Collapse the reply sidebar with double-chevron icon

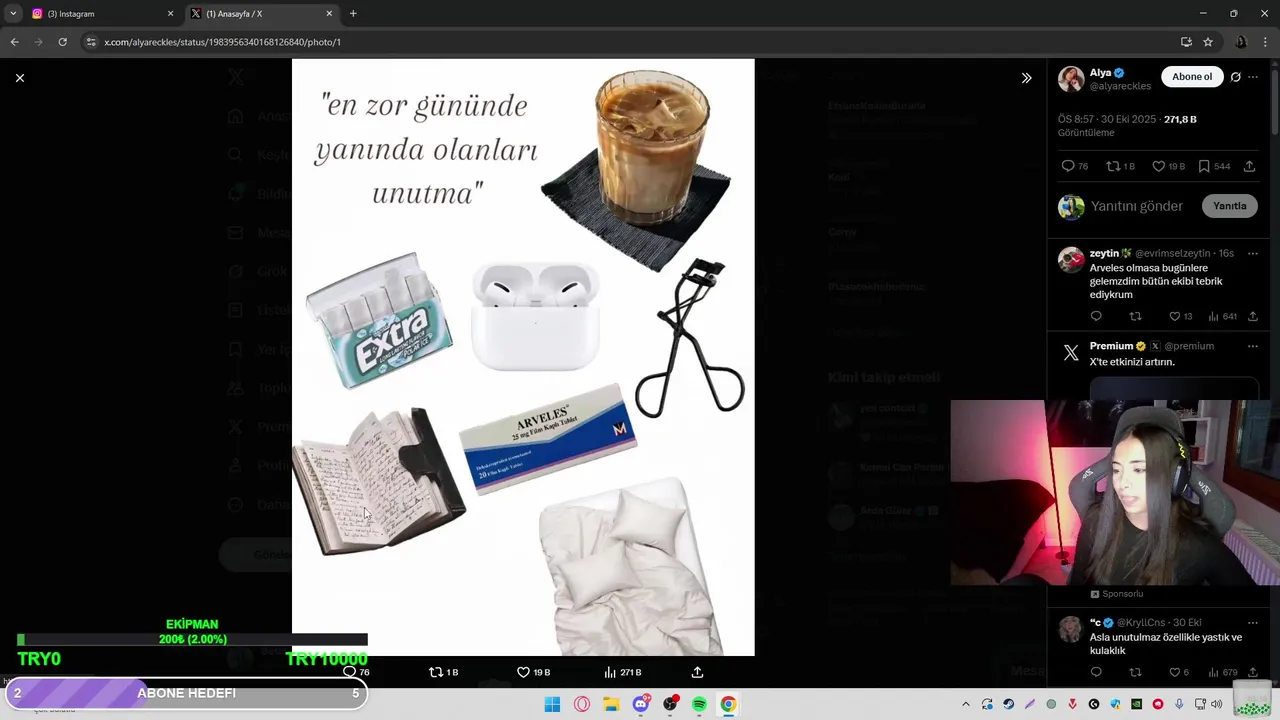(x=1026, y=78)
